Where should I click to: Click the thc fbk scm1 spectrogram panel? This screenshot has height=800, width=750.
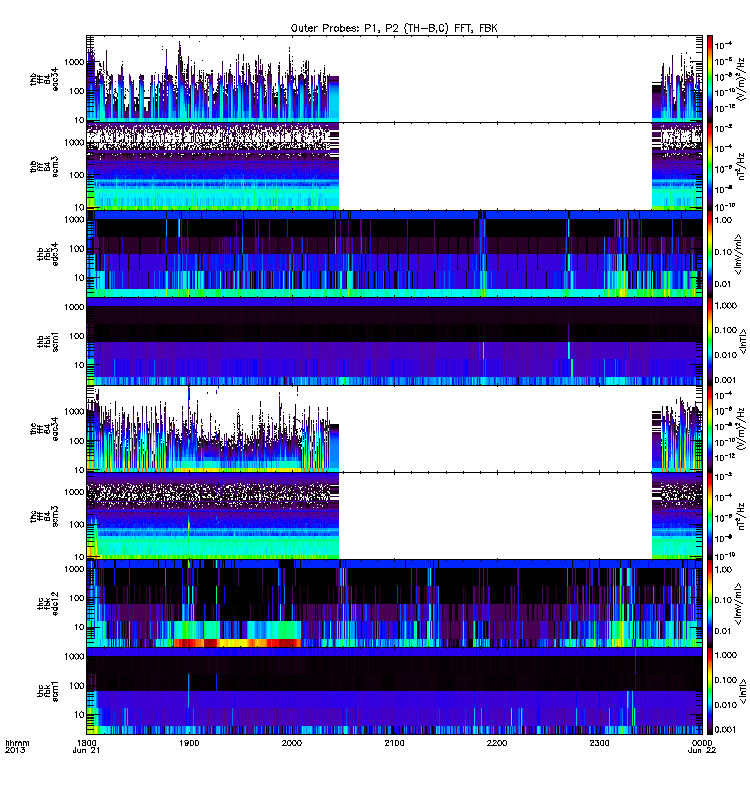(394, 691)
